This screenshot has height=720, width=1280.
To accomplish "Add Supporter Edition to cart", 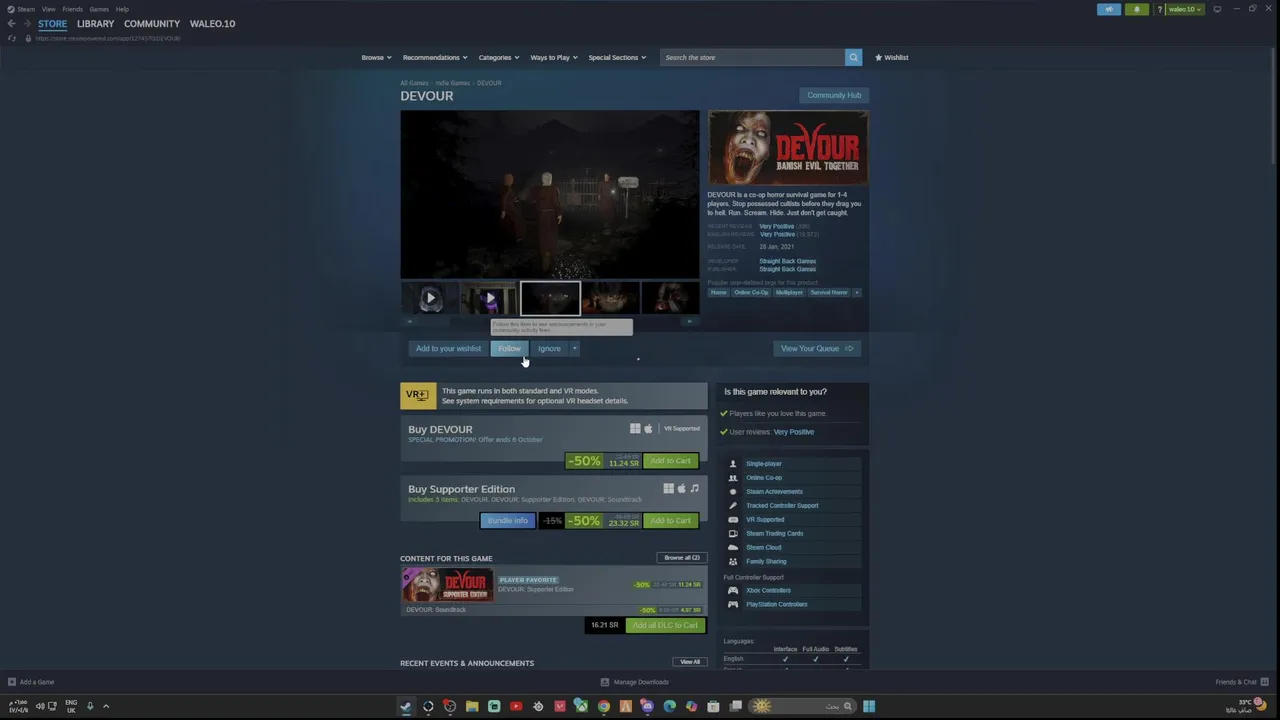I will tap(670, 521).
